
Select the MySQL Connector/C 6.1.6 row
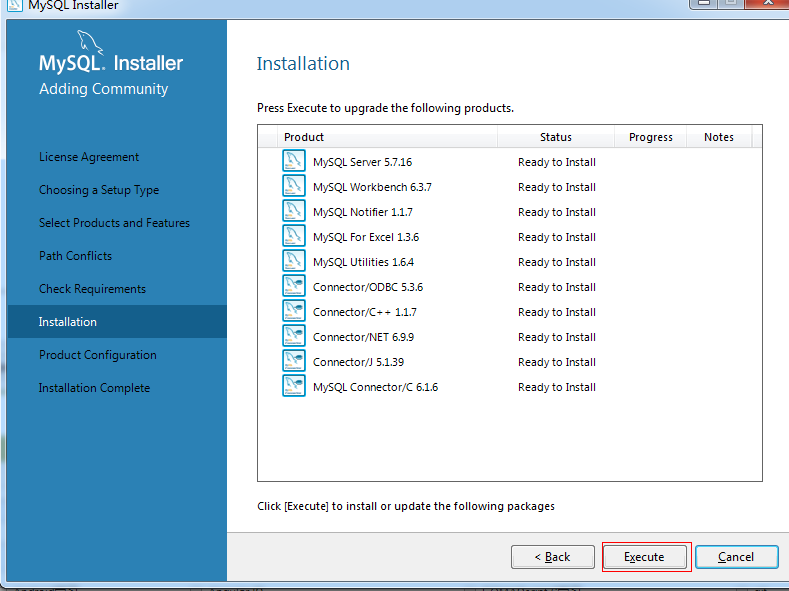tap(510, 387)
